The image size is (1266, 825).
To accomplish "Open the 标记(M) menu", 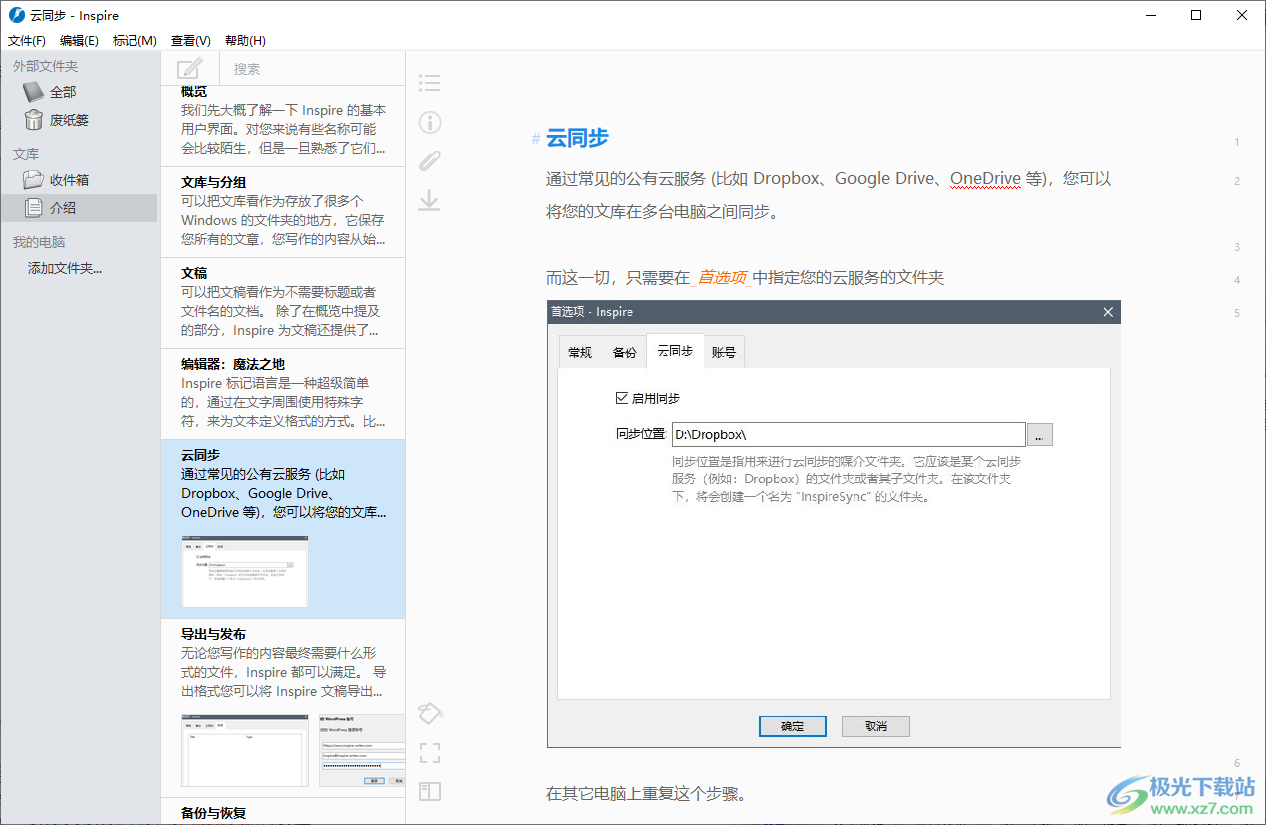I will click(134, 41).
